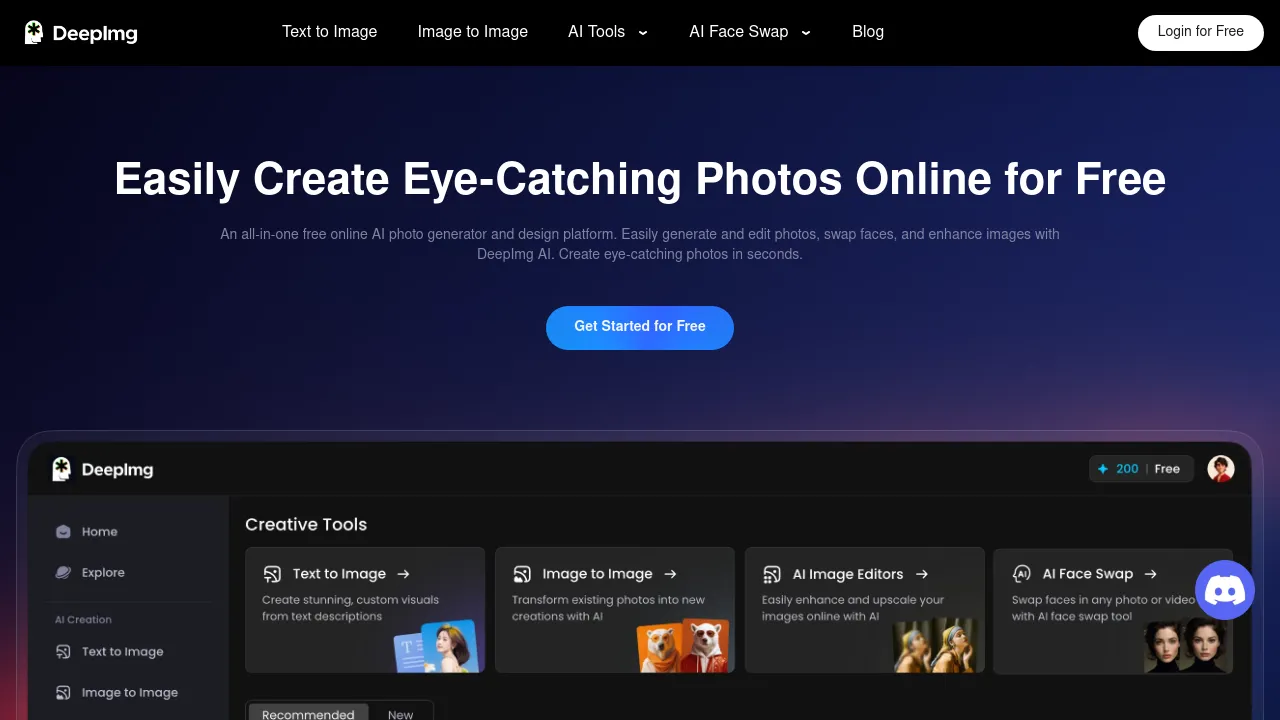The image size is (1280, 720).
Task: Expand the AI Tools dropdown menu
Action: [x=608, y=32]
